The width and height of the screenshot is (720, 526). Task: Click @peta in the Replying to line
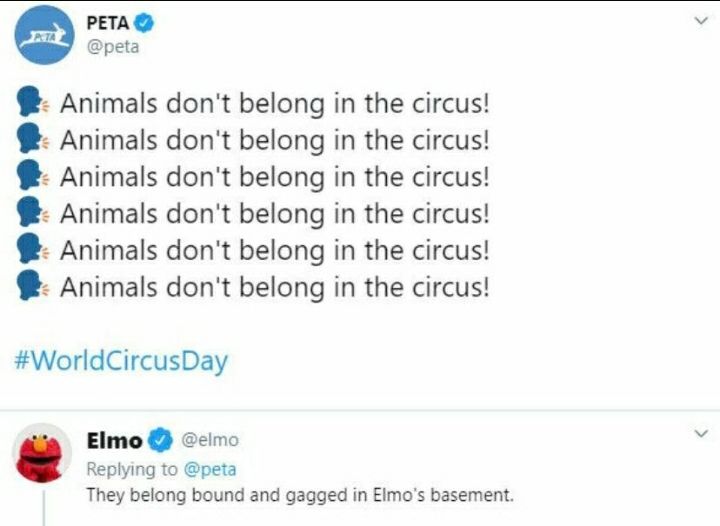210,468
